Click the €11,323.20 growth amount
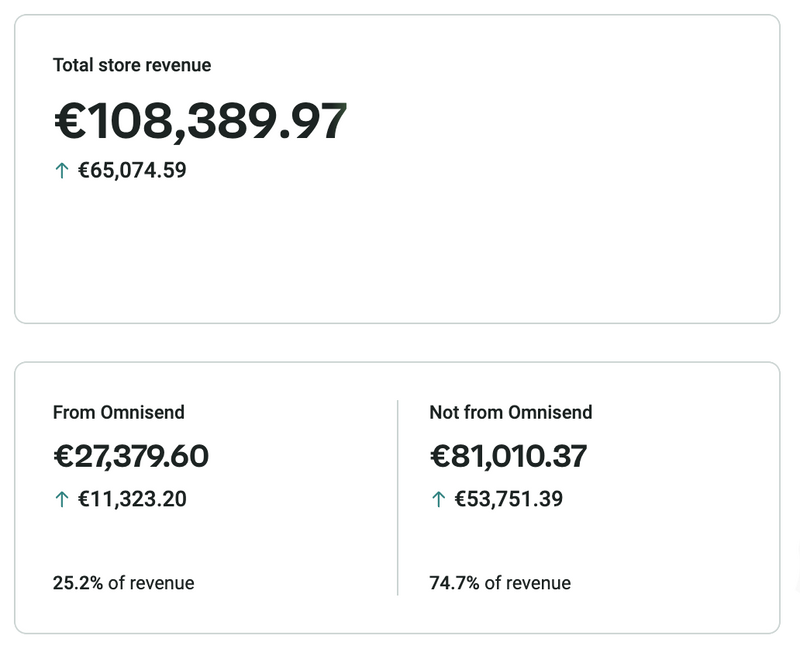Viewport: 800px width, 656px height. point(132,499)
